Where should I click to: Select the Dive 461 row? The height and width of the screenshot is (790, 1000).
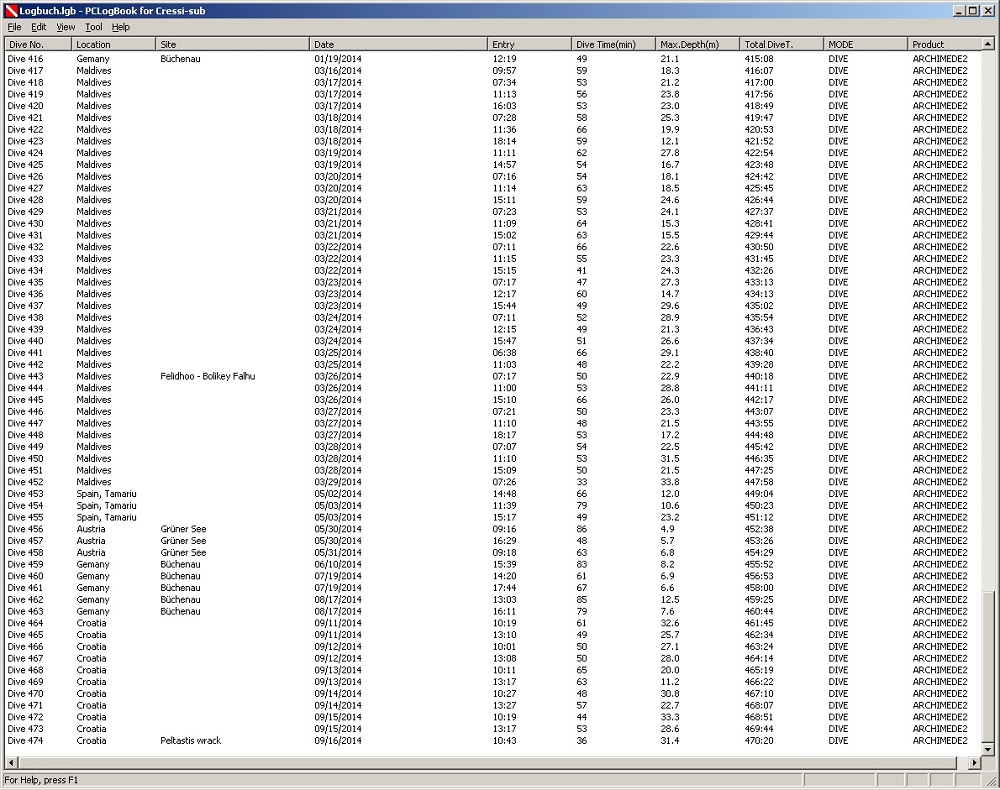coord(493,588)
